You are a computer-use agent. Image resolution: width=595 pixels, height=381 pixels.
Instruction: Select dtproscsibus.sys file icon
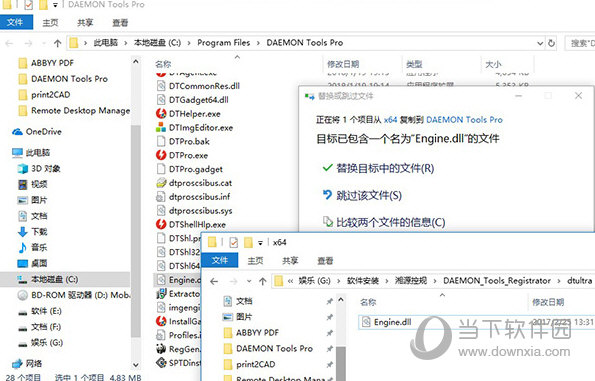(x=161, y=211)
